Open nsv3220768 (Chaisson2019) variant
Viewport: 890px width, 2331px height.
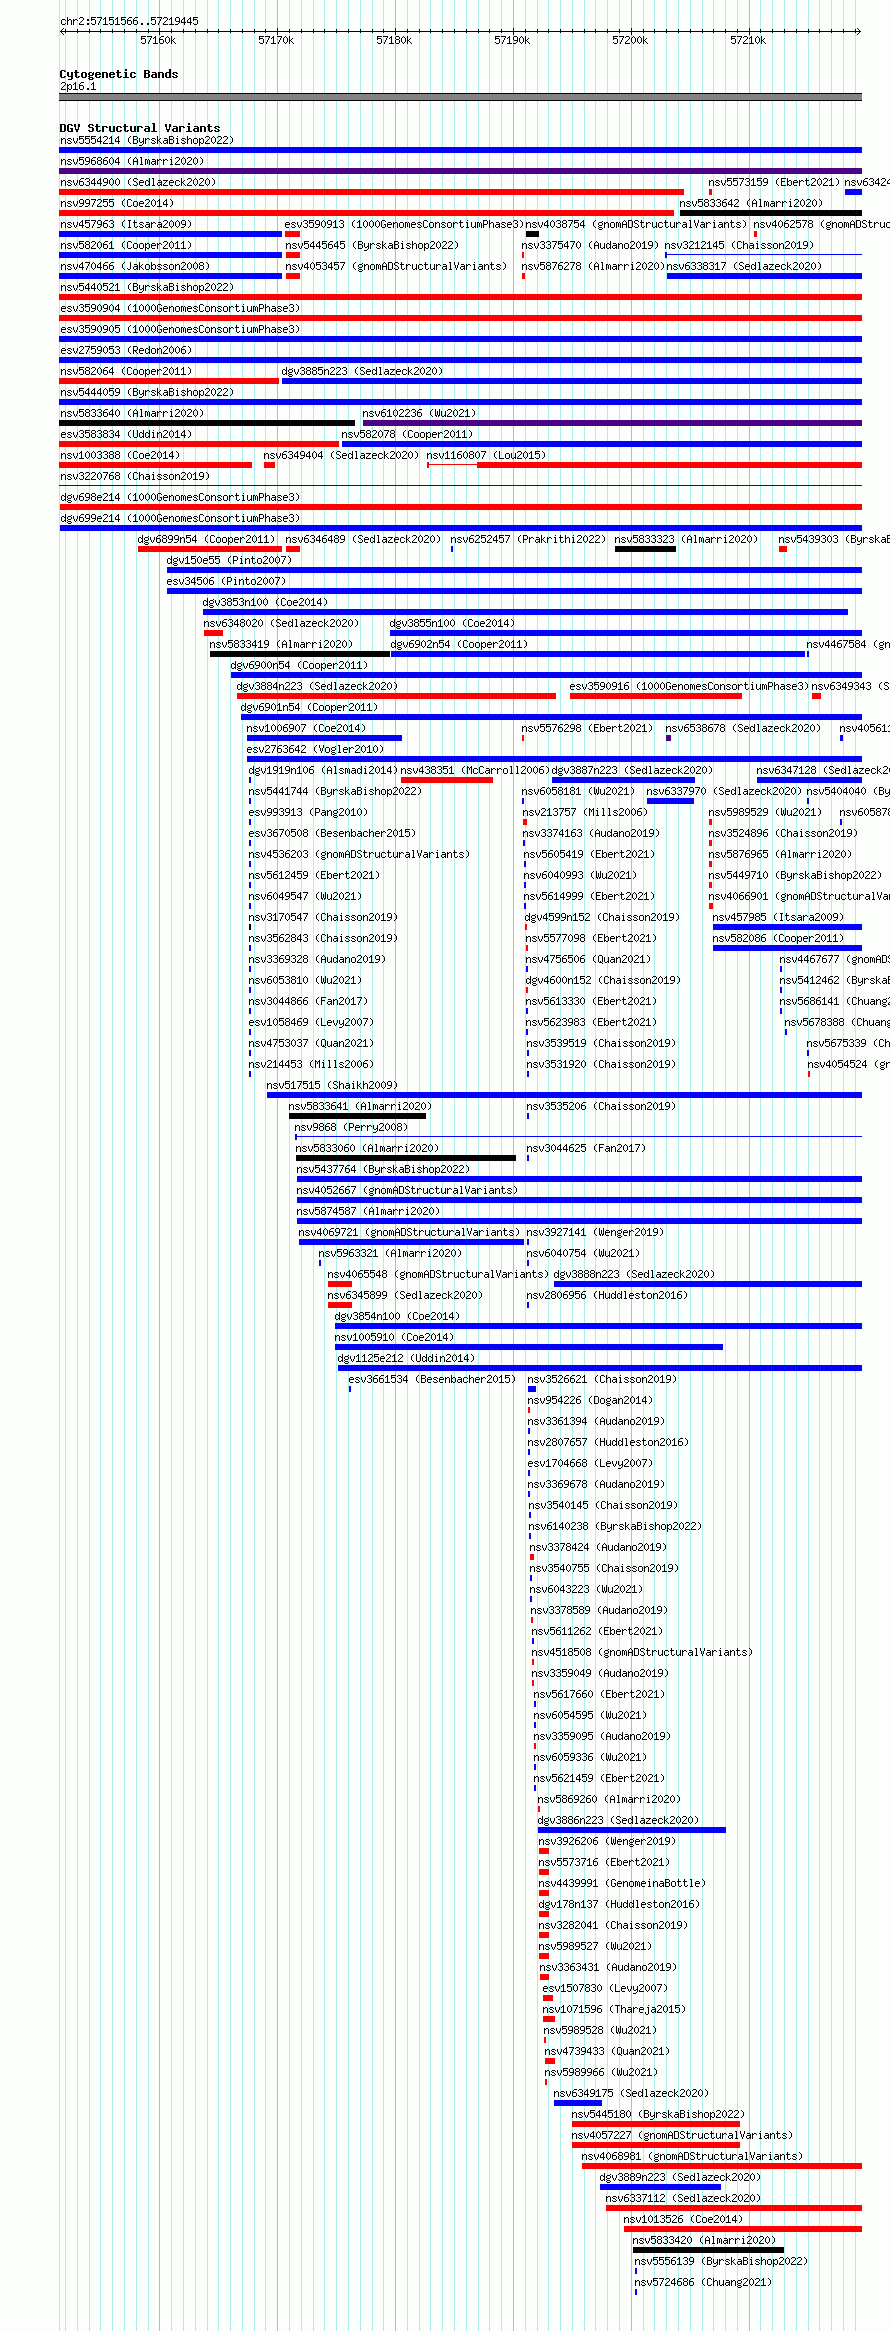pyautogui.click(x=135, y=476)
